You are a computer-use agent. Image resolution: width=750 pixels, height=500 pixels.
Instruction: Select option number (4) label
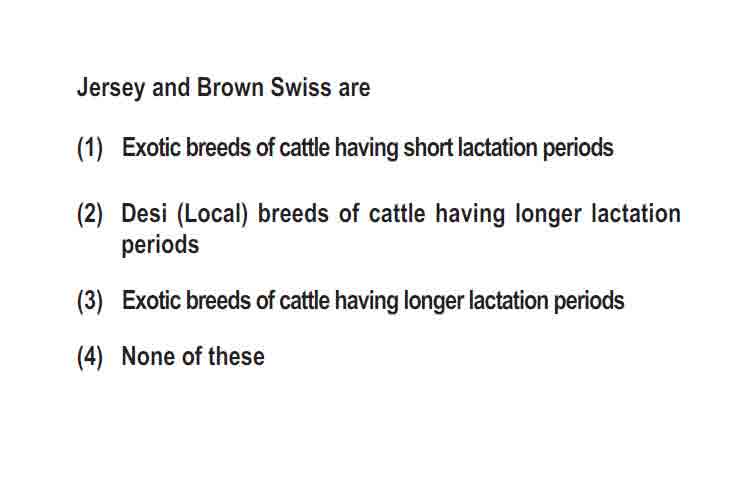click(90, 357)
